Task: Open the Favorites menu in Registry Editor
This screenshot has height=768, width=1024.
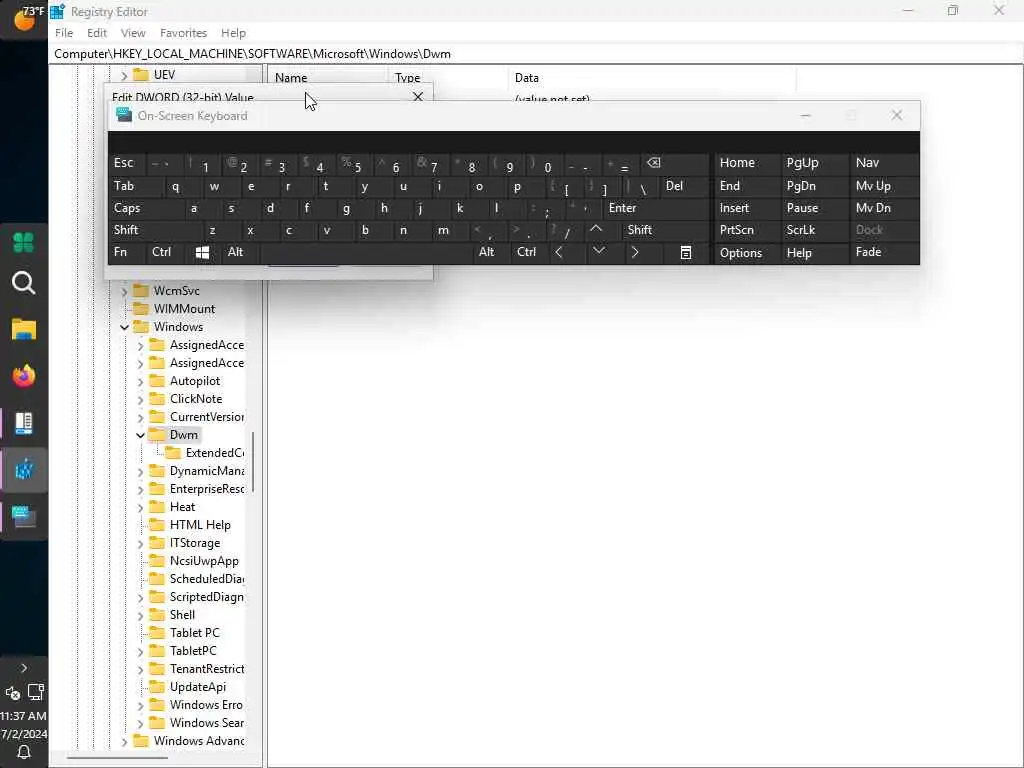Action: point(184,33)
